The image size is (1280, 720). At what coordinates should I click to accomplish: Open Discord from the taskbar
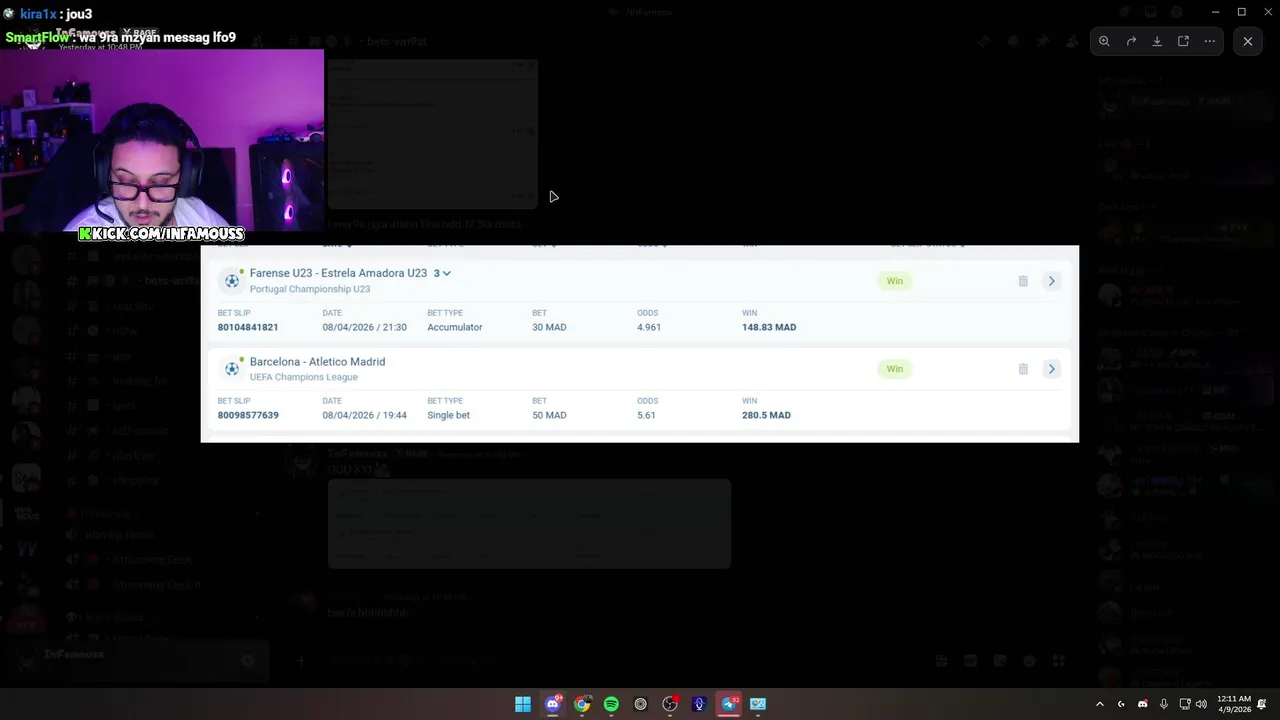tap(552, 704)
